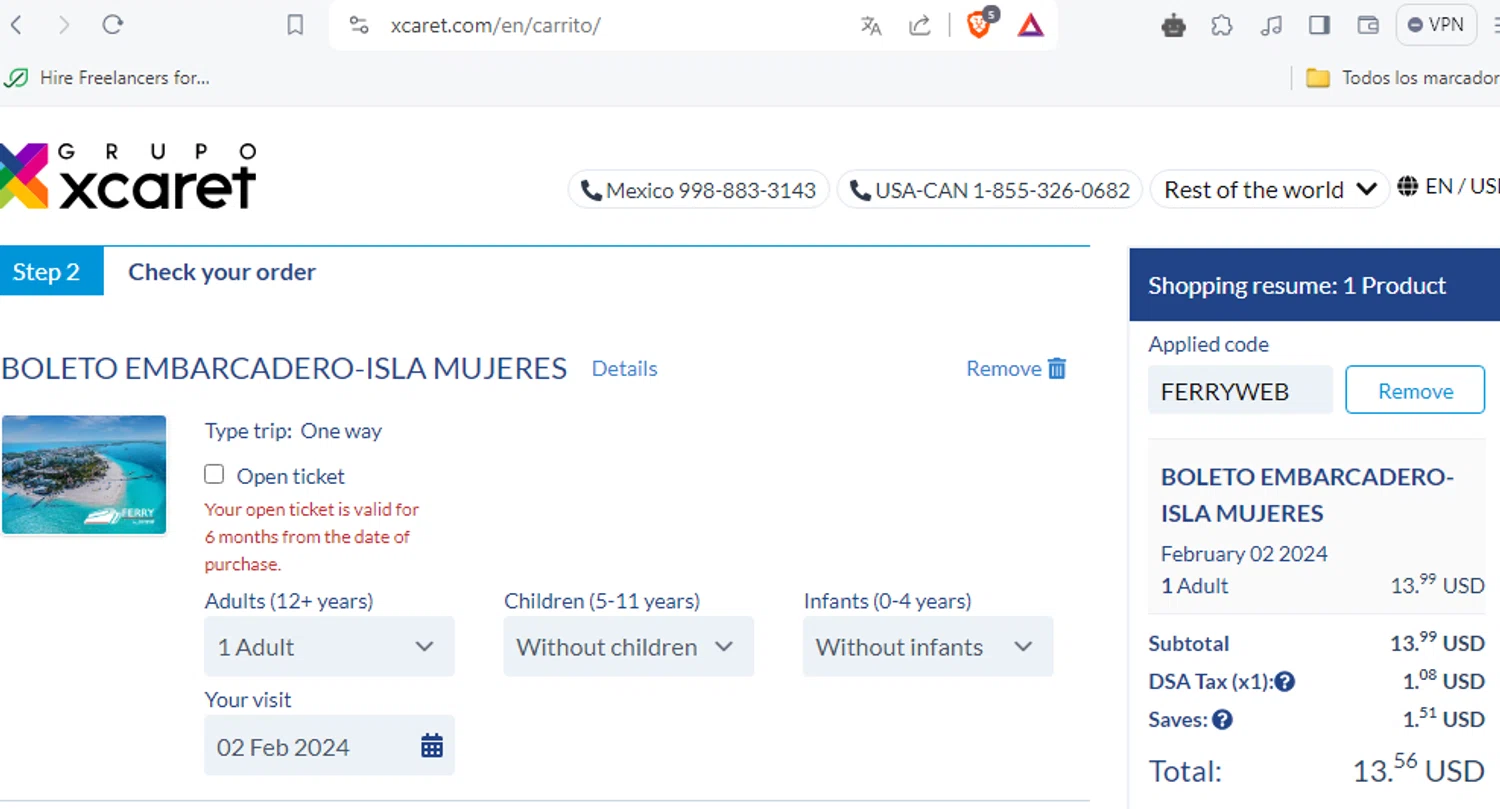The height and width of the screenshot is (809, 1500).
Task: Click the February 02 2024 date in summary
Action: 1244,554
